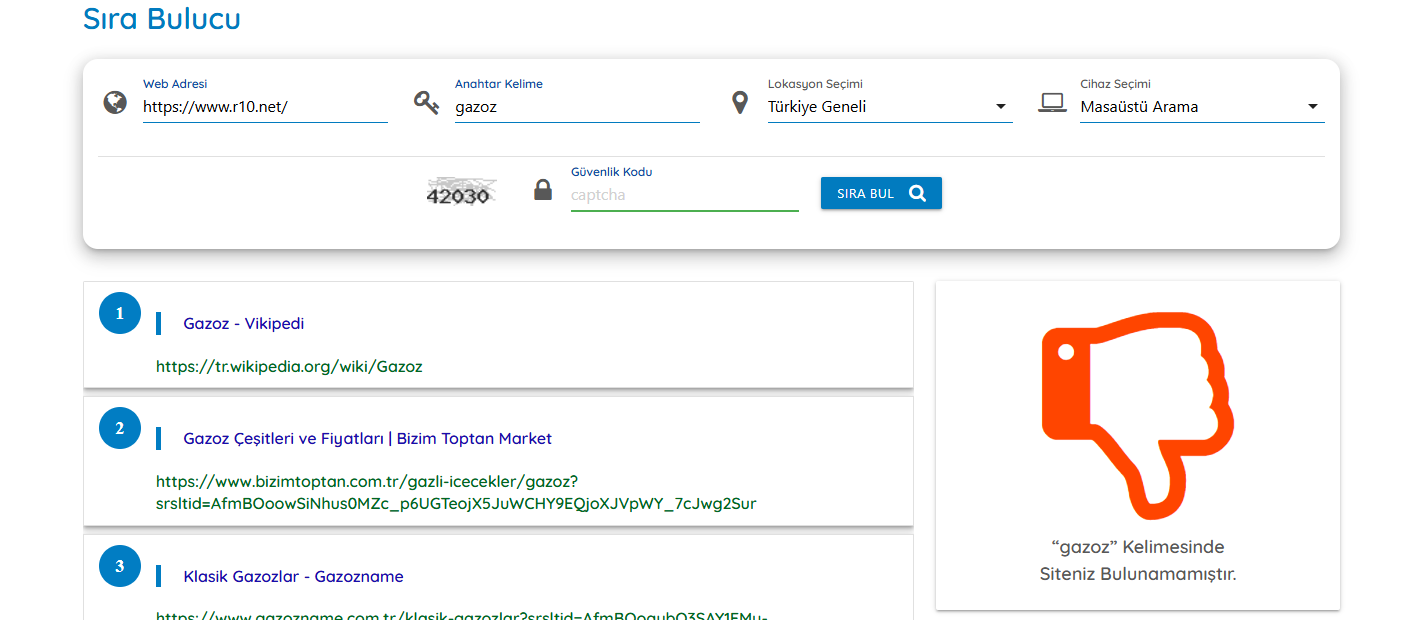Viewport: 1406px width, 620px height.
Task: Click the padlock icon beside Güvenlik Kodu
Action: click(x=543, y=190)
